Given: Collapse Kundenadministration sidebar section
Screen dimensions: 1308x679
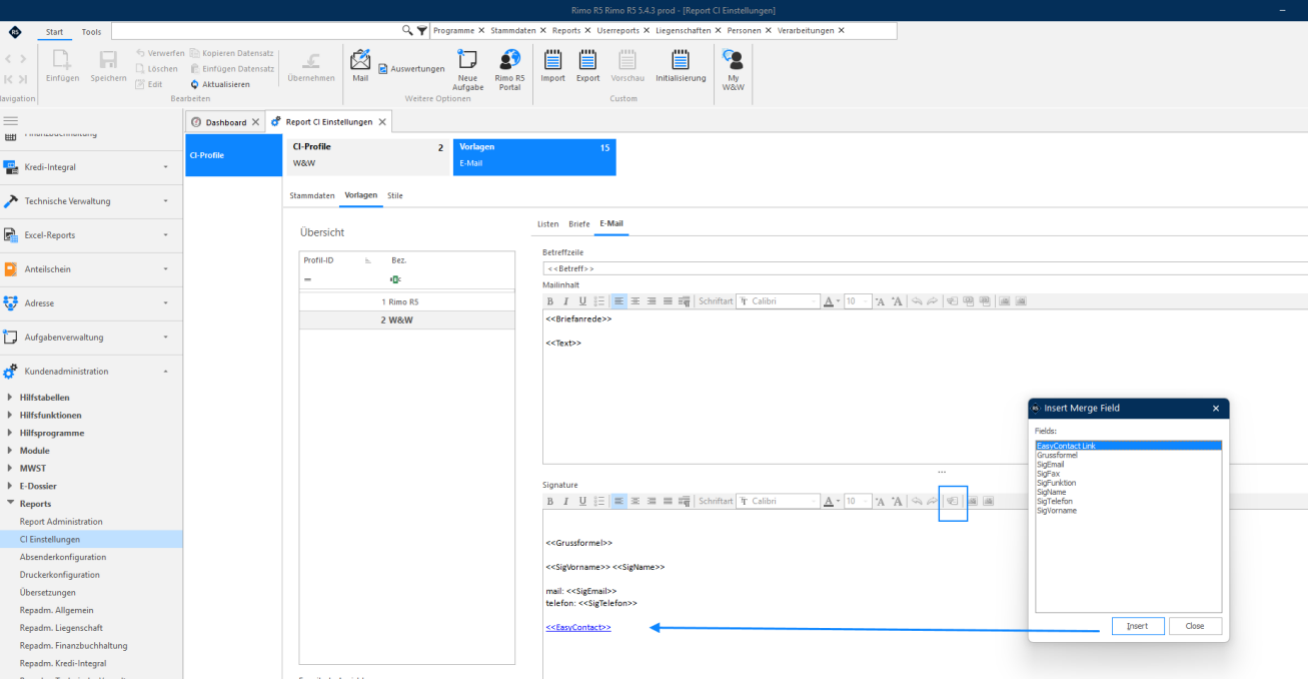Looking at the screenshot, I should click(x=91, y=371).
